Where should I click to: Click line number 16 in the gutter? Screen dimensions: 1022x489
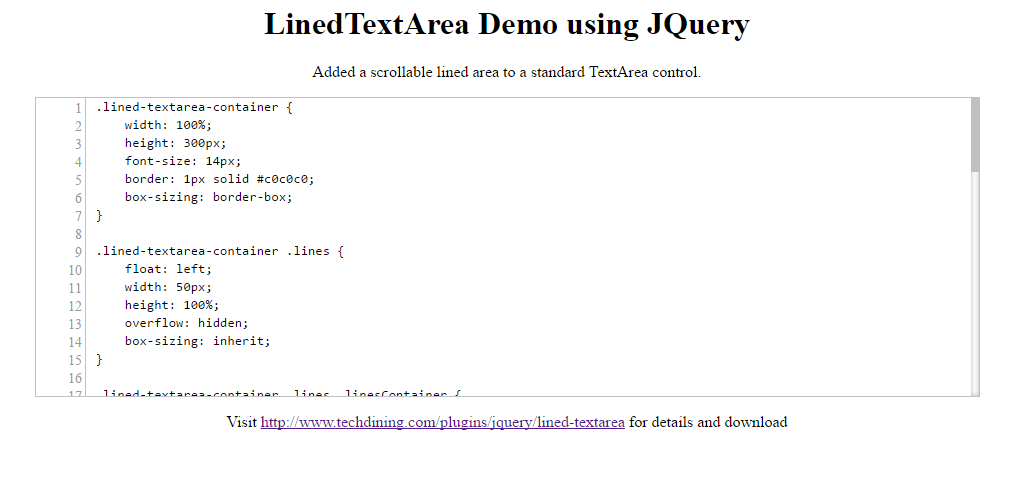click(x=75, y=378)
